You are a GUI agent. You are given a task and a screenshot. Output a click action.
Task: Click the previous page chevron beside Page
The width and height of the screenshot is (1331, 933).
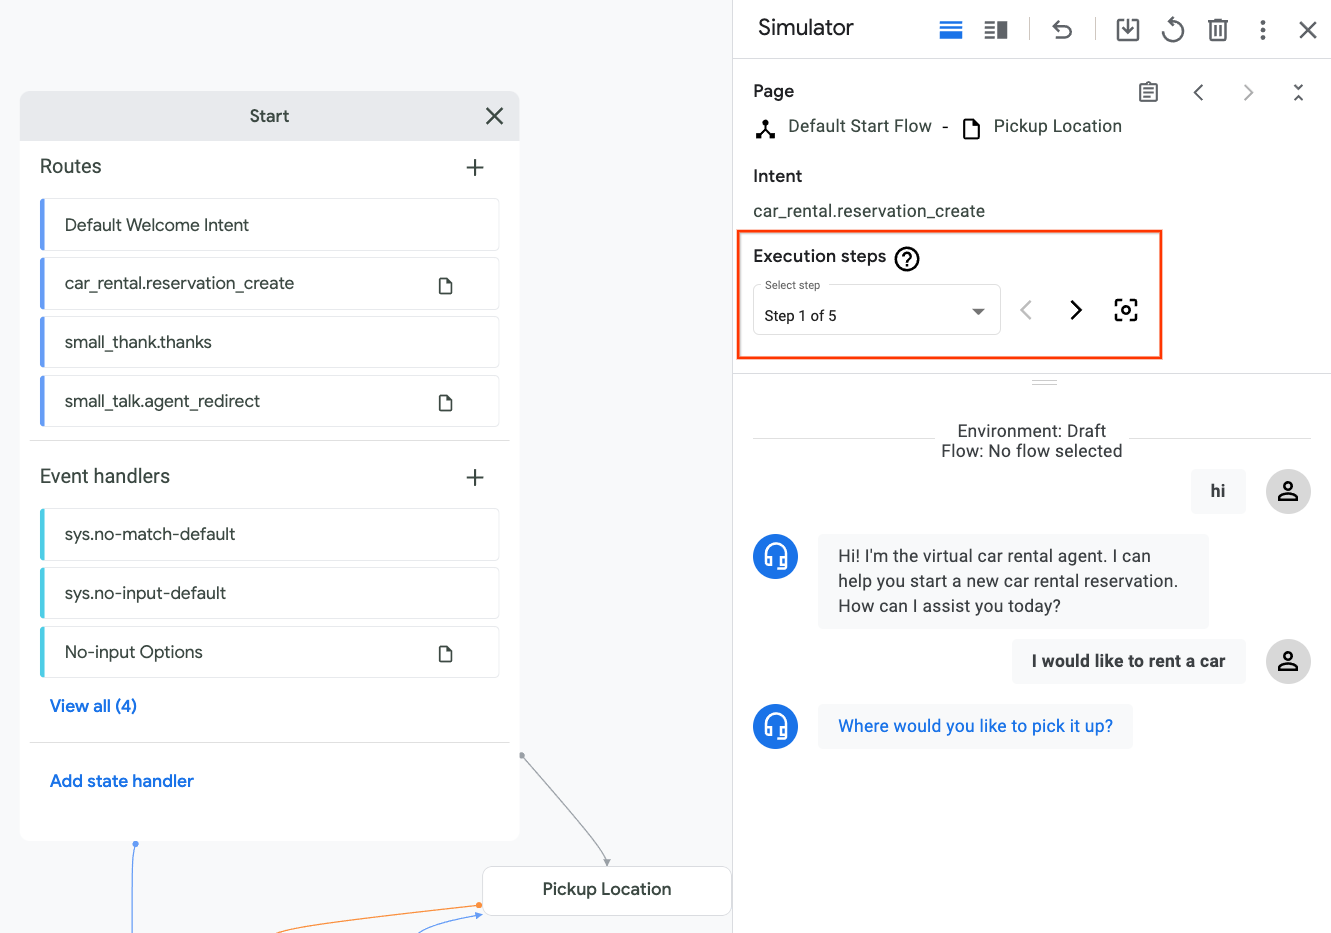point(1198,92)
